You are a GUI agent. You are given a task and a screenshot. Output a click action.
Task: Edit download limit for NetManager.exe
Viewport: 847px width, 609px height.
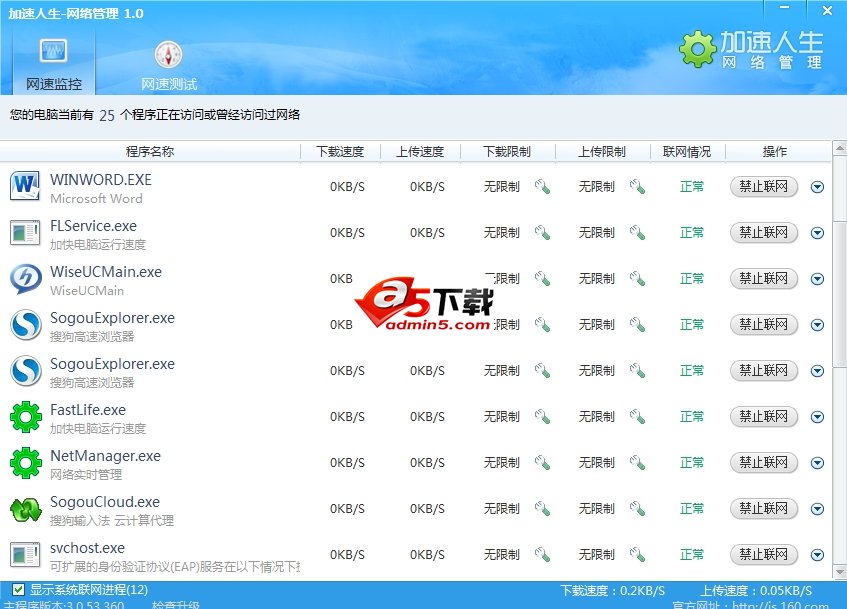[542, 463]
